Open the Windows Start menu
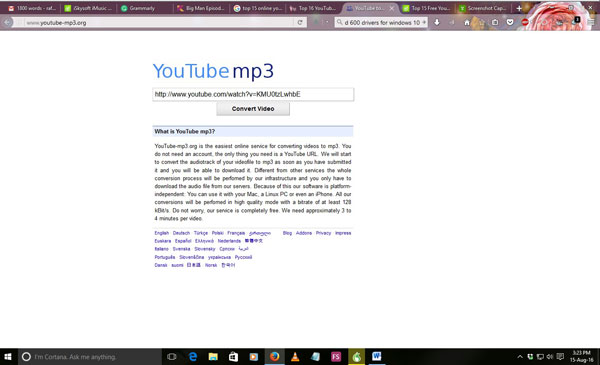 (x=8, y=357)
